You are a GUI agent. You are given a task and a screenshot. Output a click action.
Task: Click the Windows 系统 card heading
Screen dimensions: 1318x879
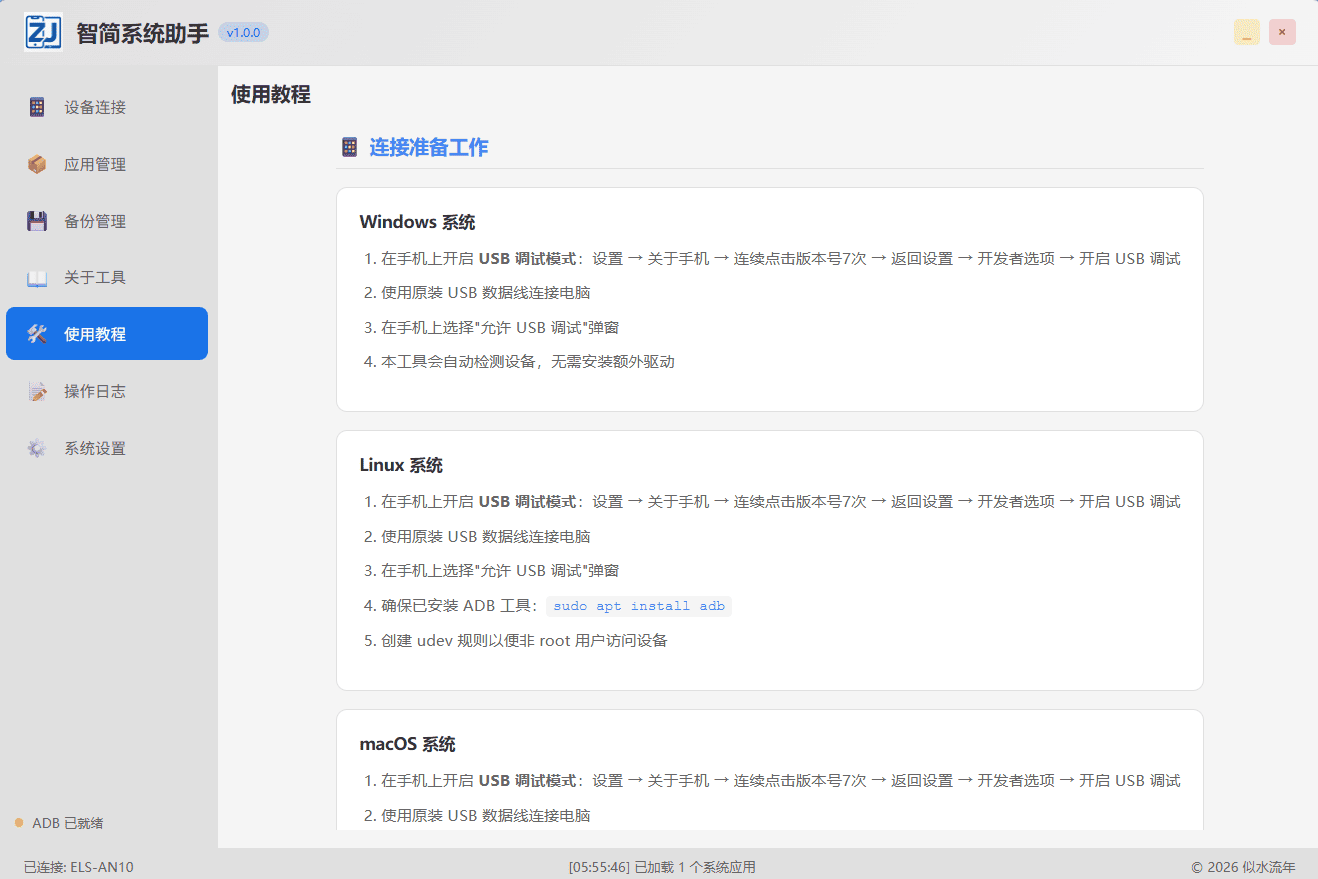coord(417,222)
